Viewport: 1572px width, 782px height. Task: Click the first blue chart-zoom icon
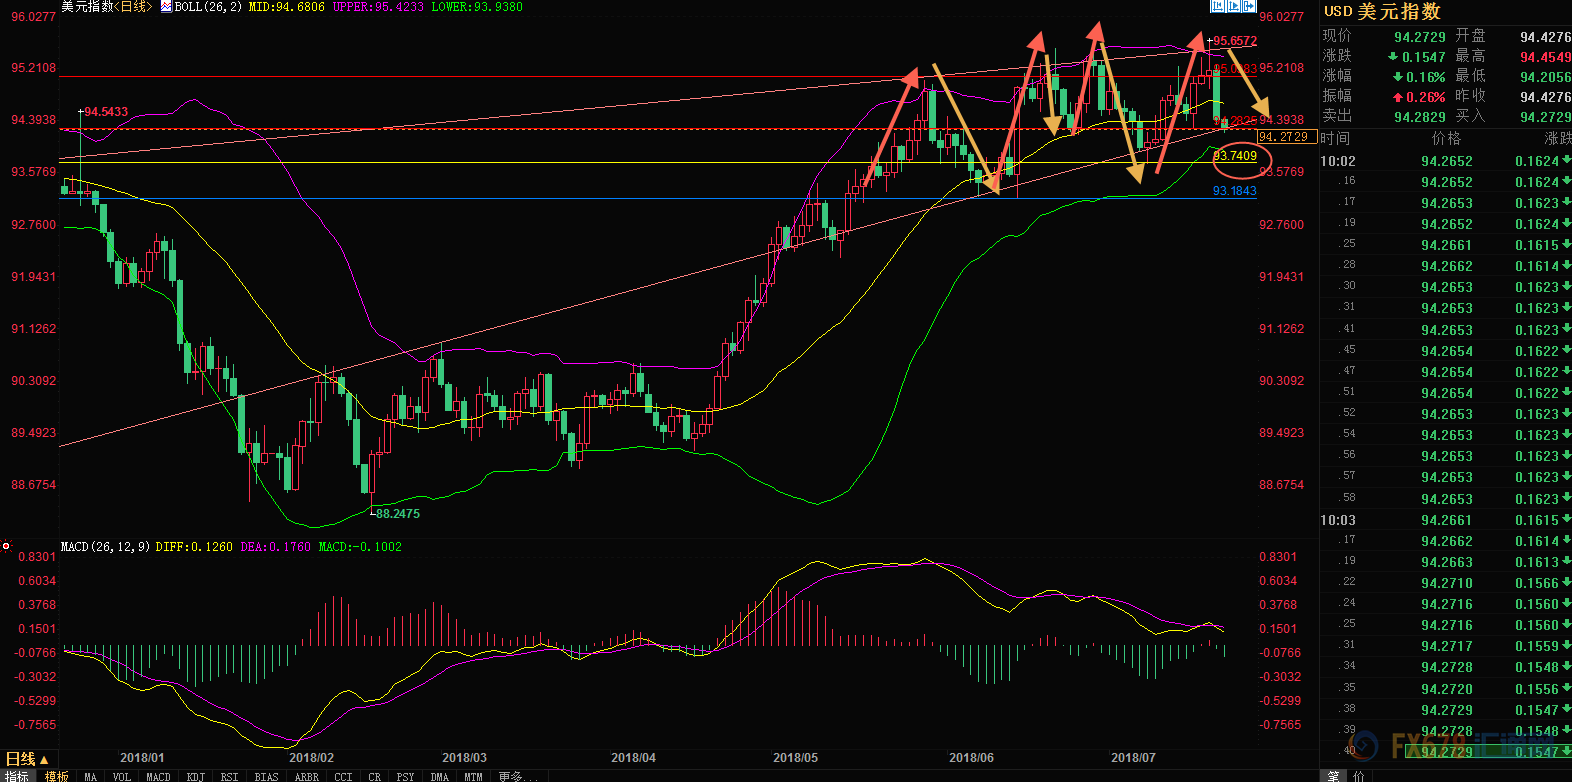click(1218, 6)
